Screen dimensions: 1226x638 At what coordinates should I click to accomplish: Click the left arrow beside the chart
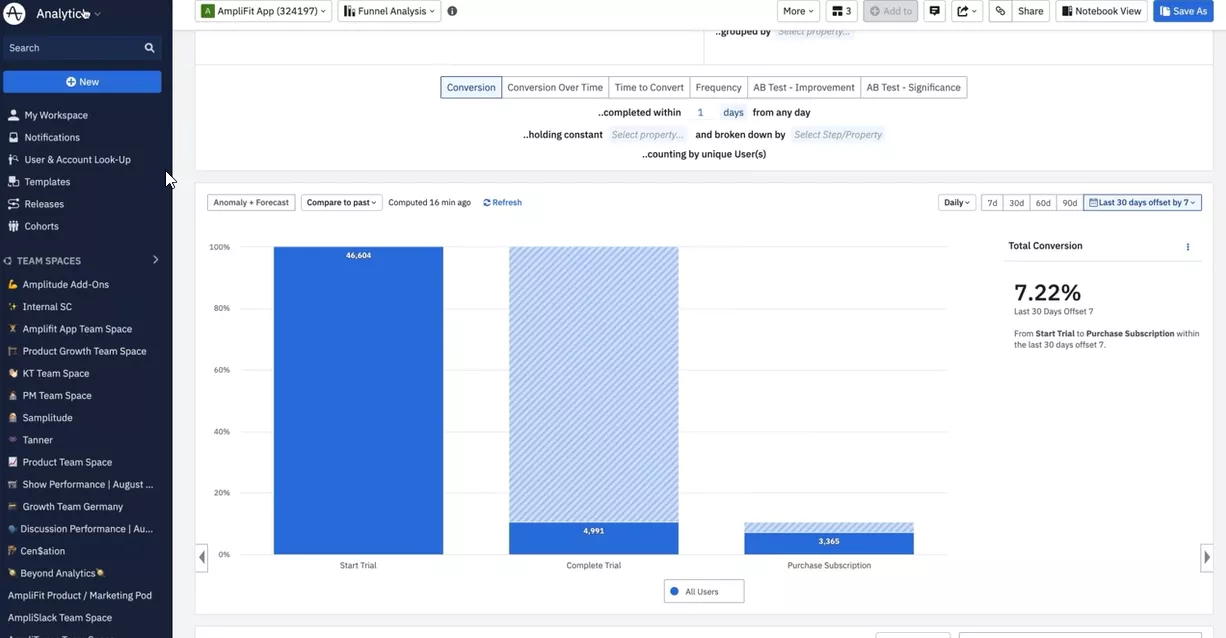click(x=202, y=557)
